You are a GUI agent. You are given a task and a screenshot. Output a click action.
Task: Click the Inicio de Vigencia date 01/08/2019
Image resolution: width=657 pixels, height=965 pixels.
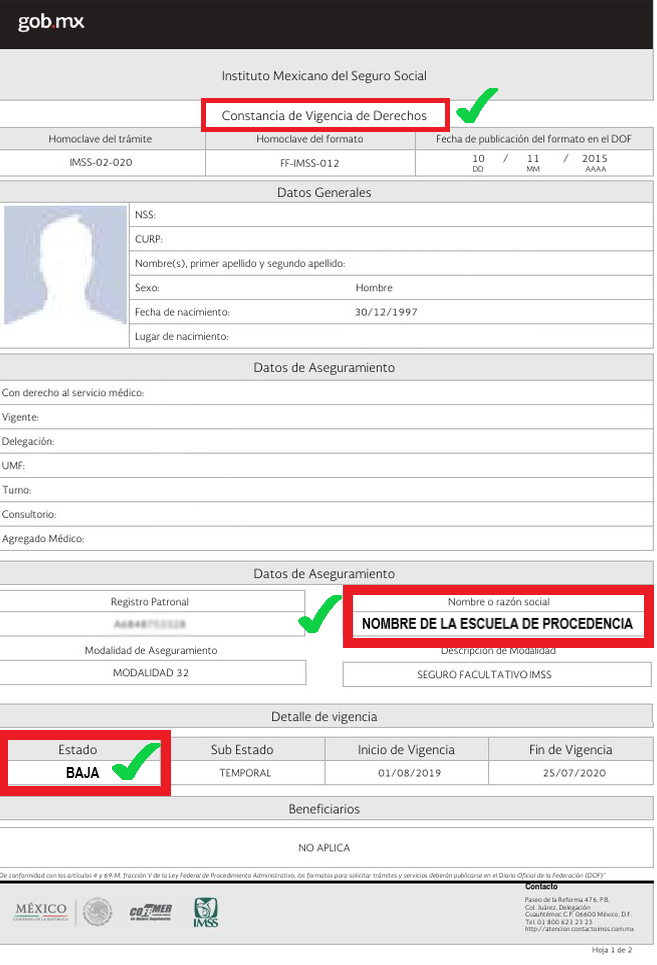406,773
